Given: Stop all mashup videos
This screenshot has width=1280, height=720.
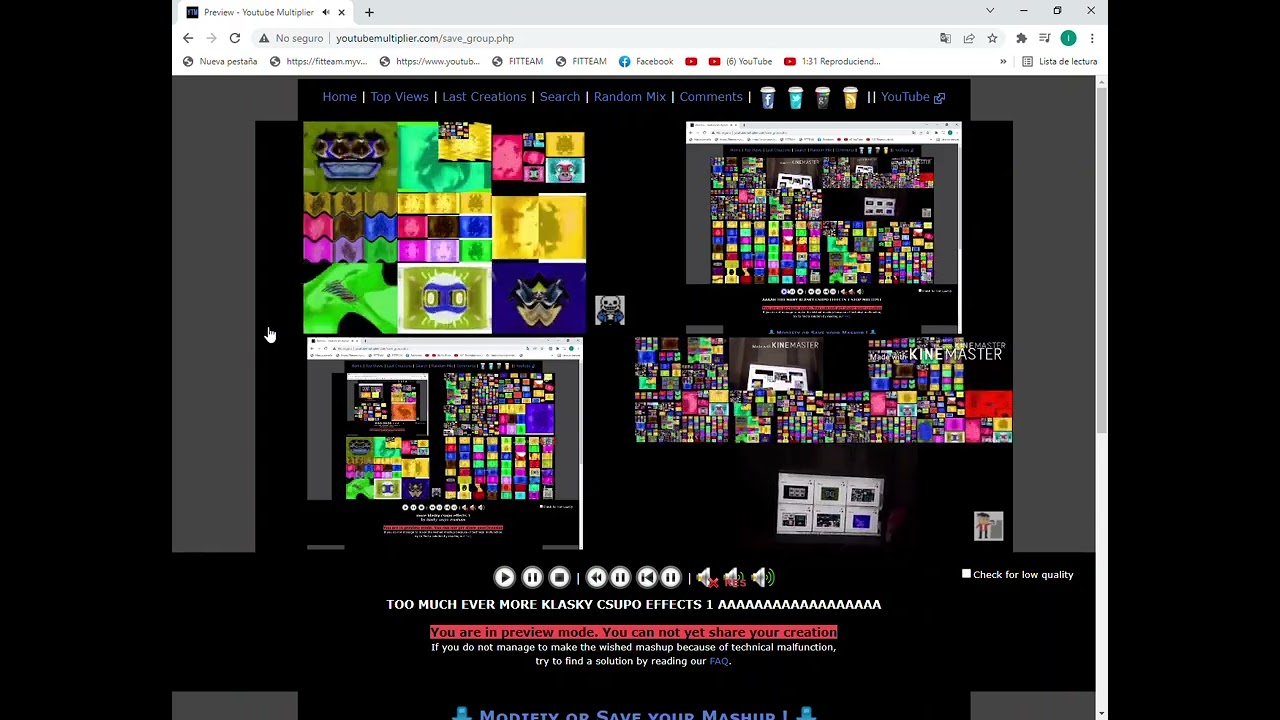Looking at the screenshot, I should point(559,577).
